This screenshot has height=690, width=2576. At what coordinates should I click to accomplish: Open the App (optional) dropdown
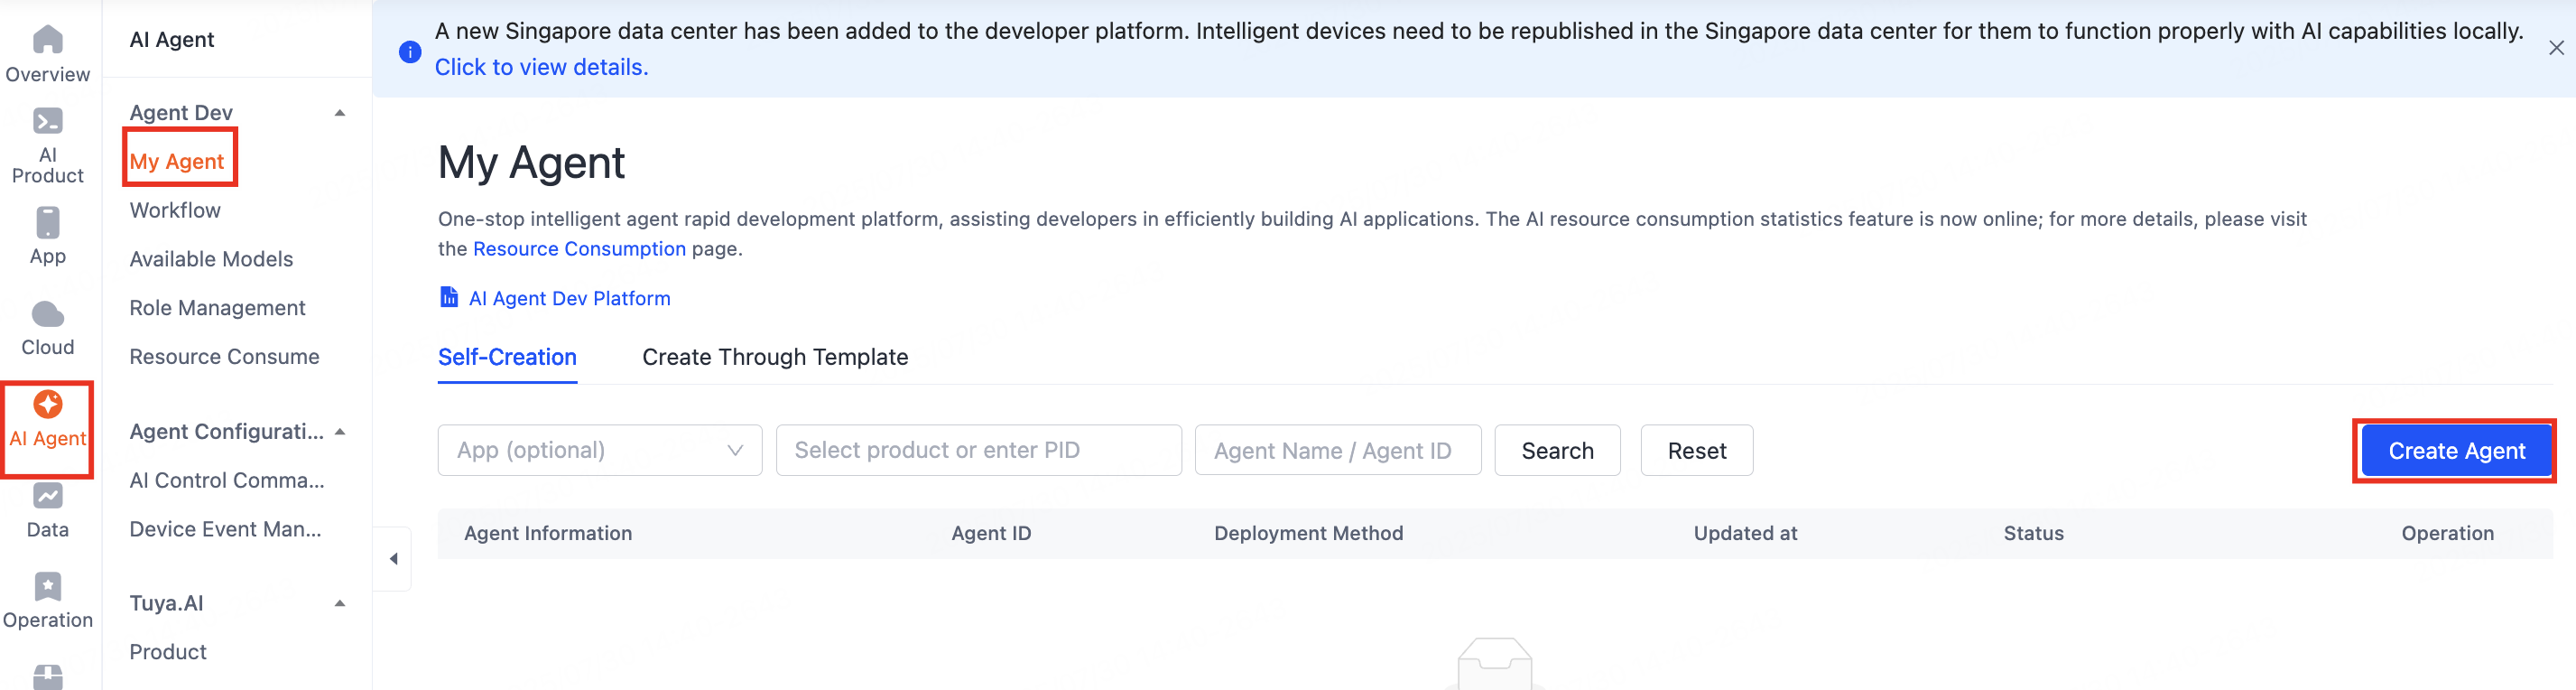pos(599,451)
